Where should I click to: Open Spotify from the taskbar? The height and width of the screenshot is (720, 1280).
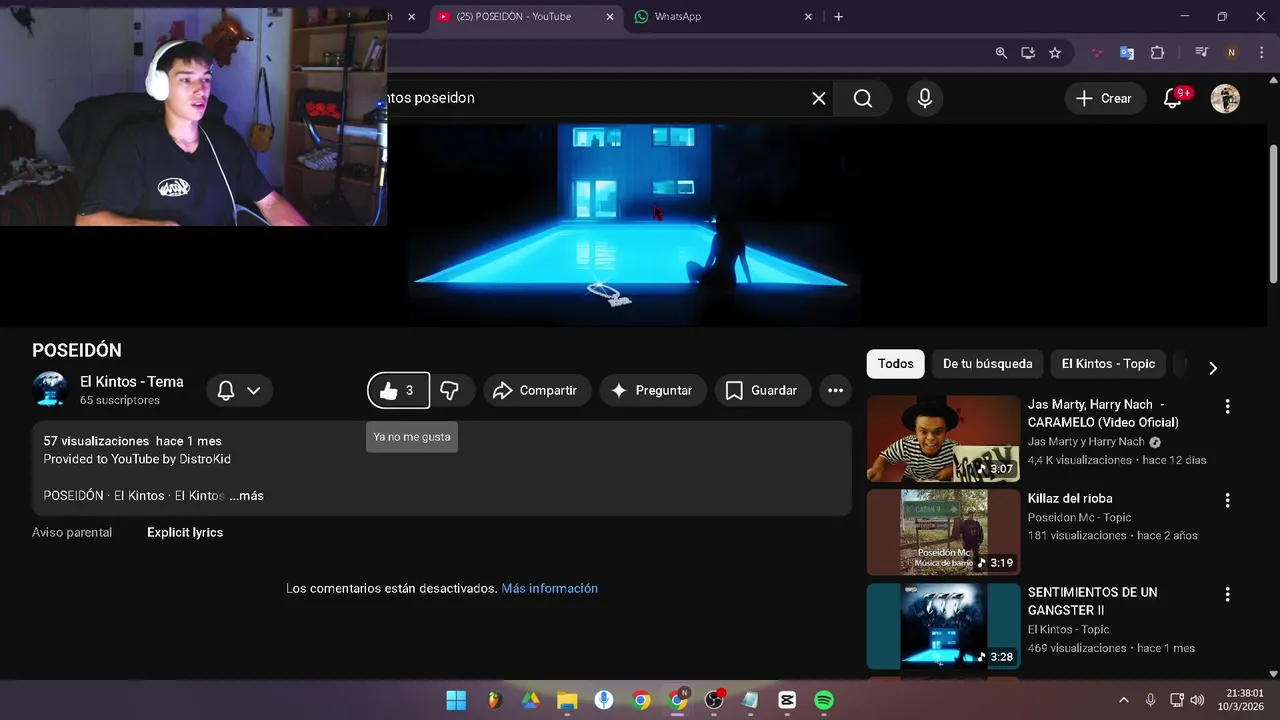pos(824,700)
